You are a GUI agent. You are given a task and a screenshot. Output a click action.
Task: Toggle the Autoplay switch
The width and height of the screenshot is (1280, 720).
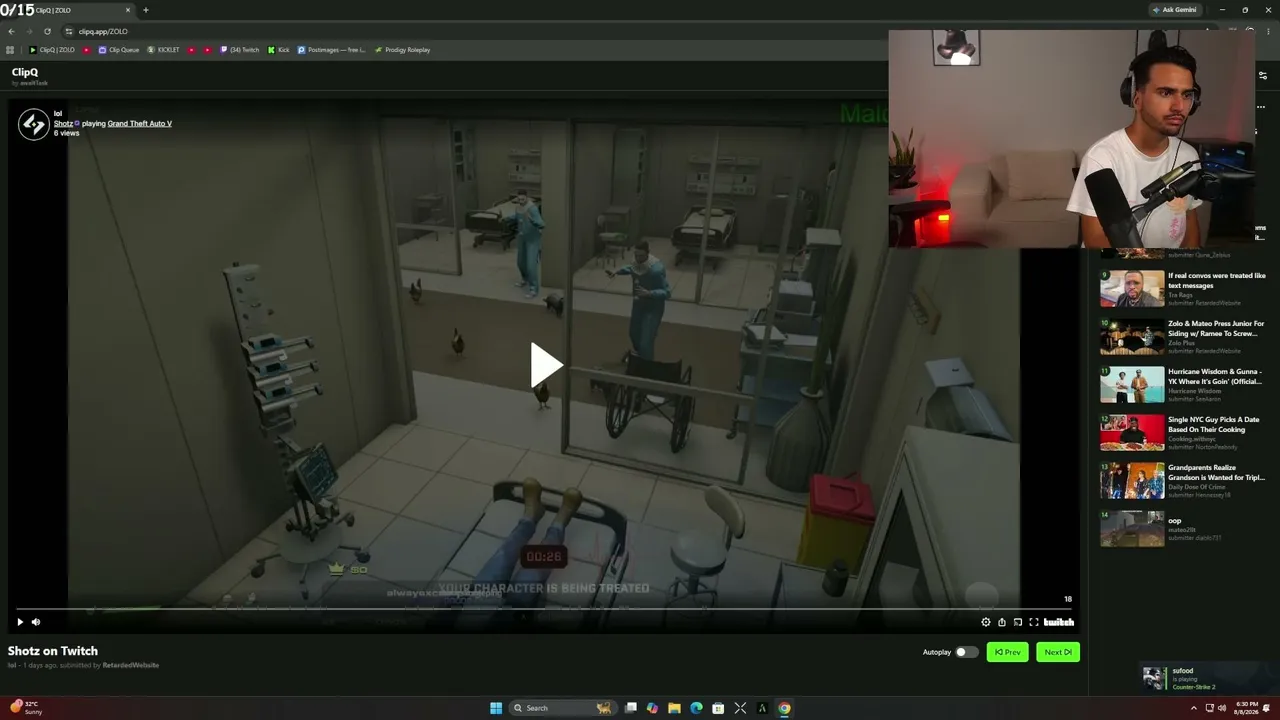tap(966, 652)
